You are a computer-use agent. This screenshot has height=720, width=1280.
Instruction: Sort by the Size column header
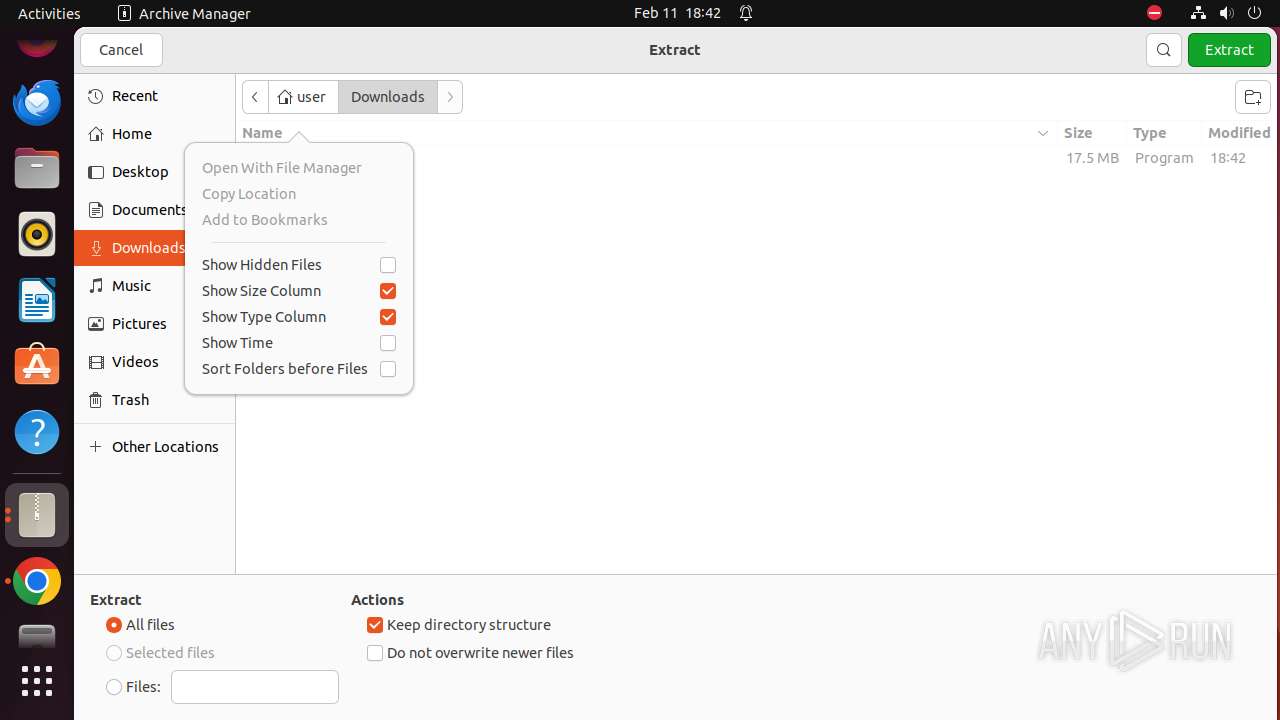[x=1078, y=133]
